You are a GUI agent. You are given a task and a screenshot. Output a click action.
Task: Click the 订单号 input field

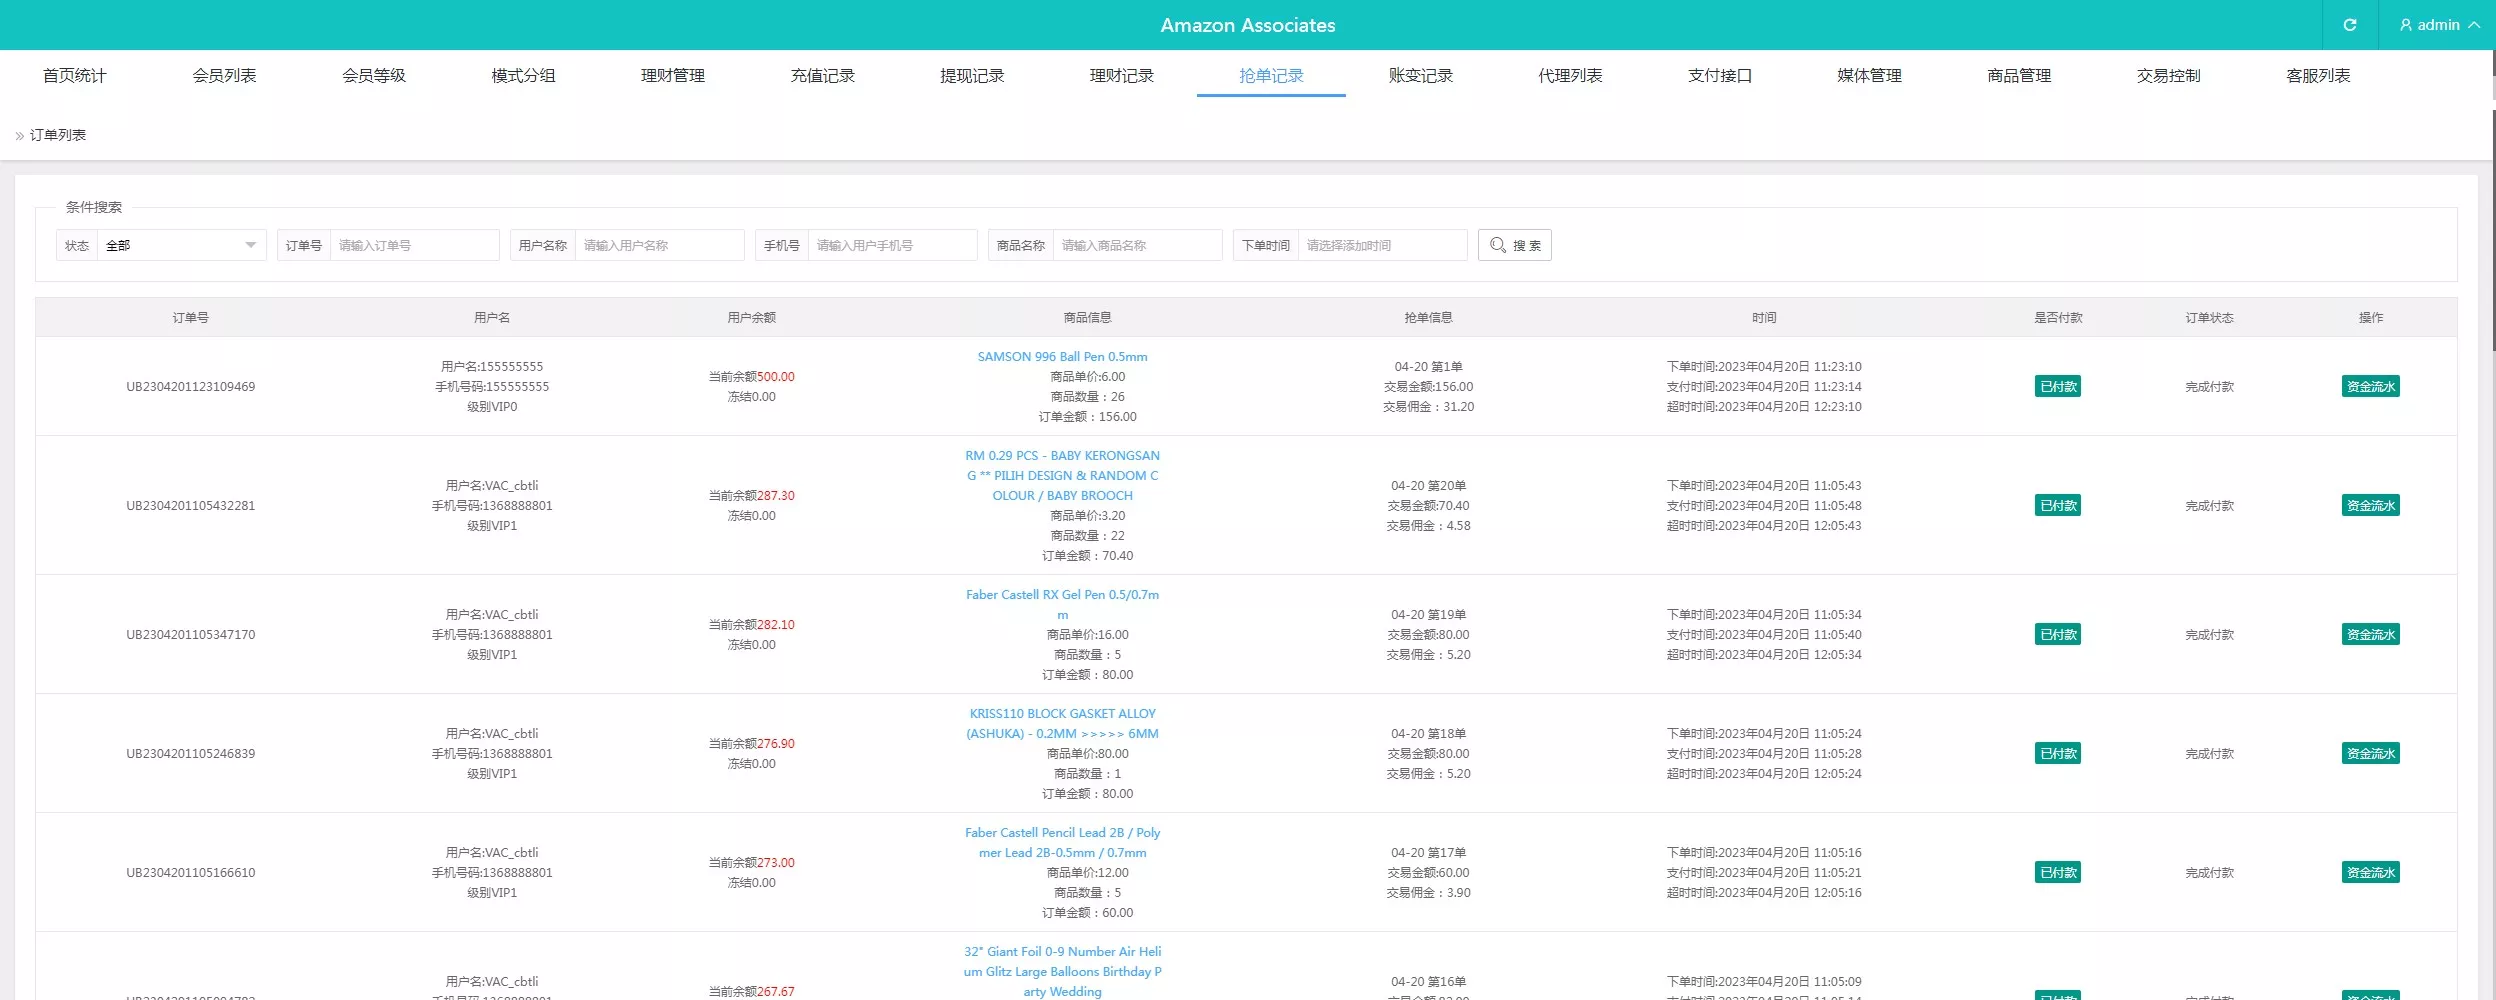[x=413, y=245]
